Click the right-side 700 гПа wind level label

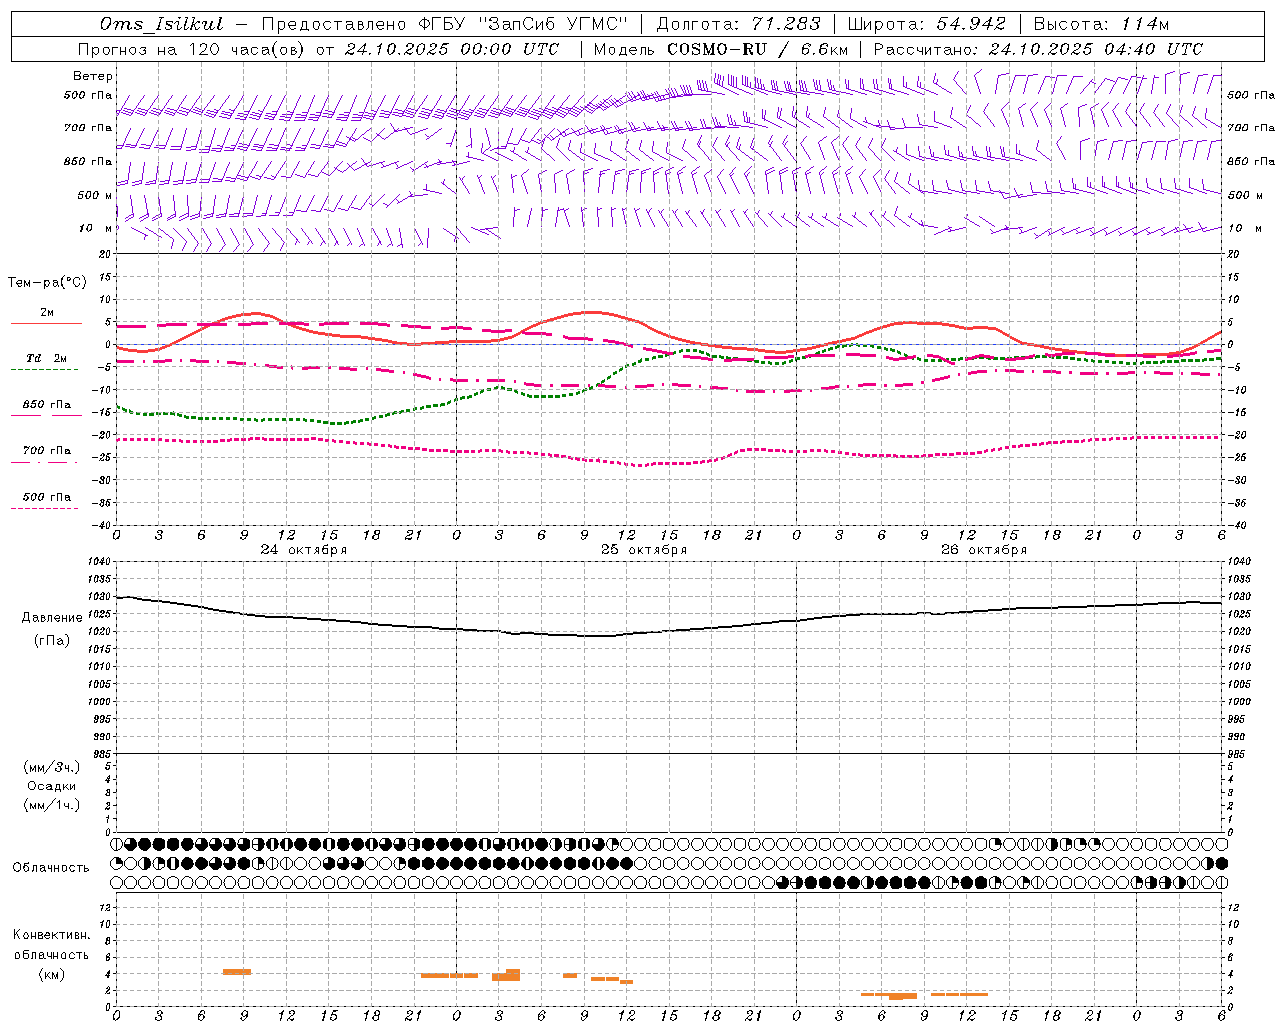click(x=1251, y=128)
